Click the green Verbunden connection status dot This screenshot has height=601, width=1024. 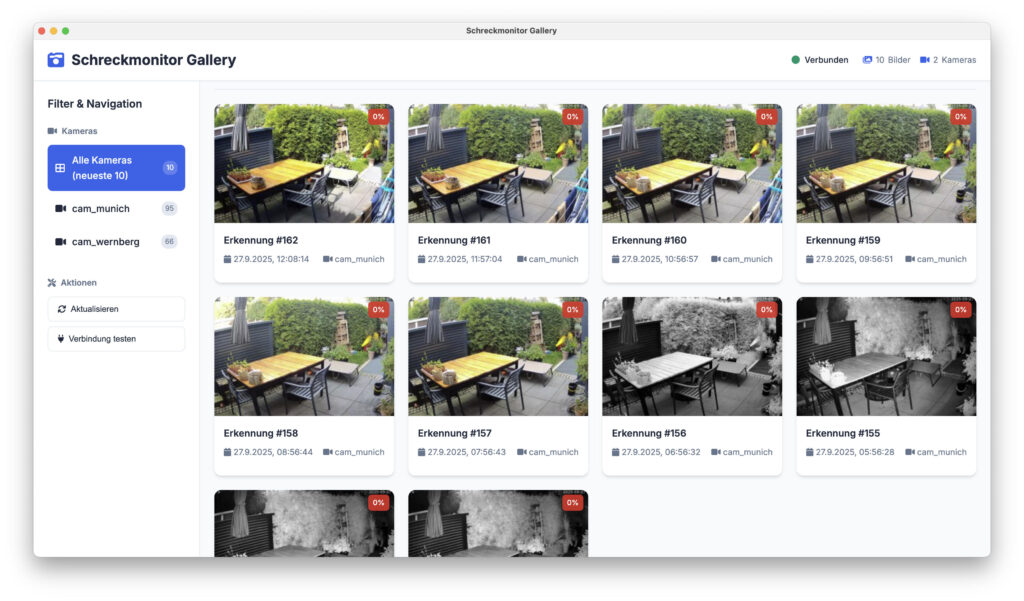(x=796, y=60)
